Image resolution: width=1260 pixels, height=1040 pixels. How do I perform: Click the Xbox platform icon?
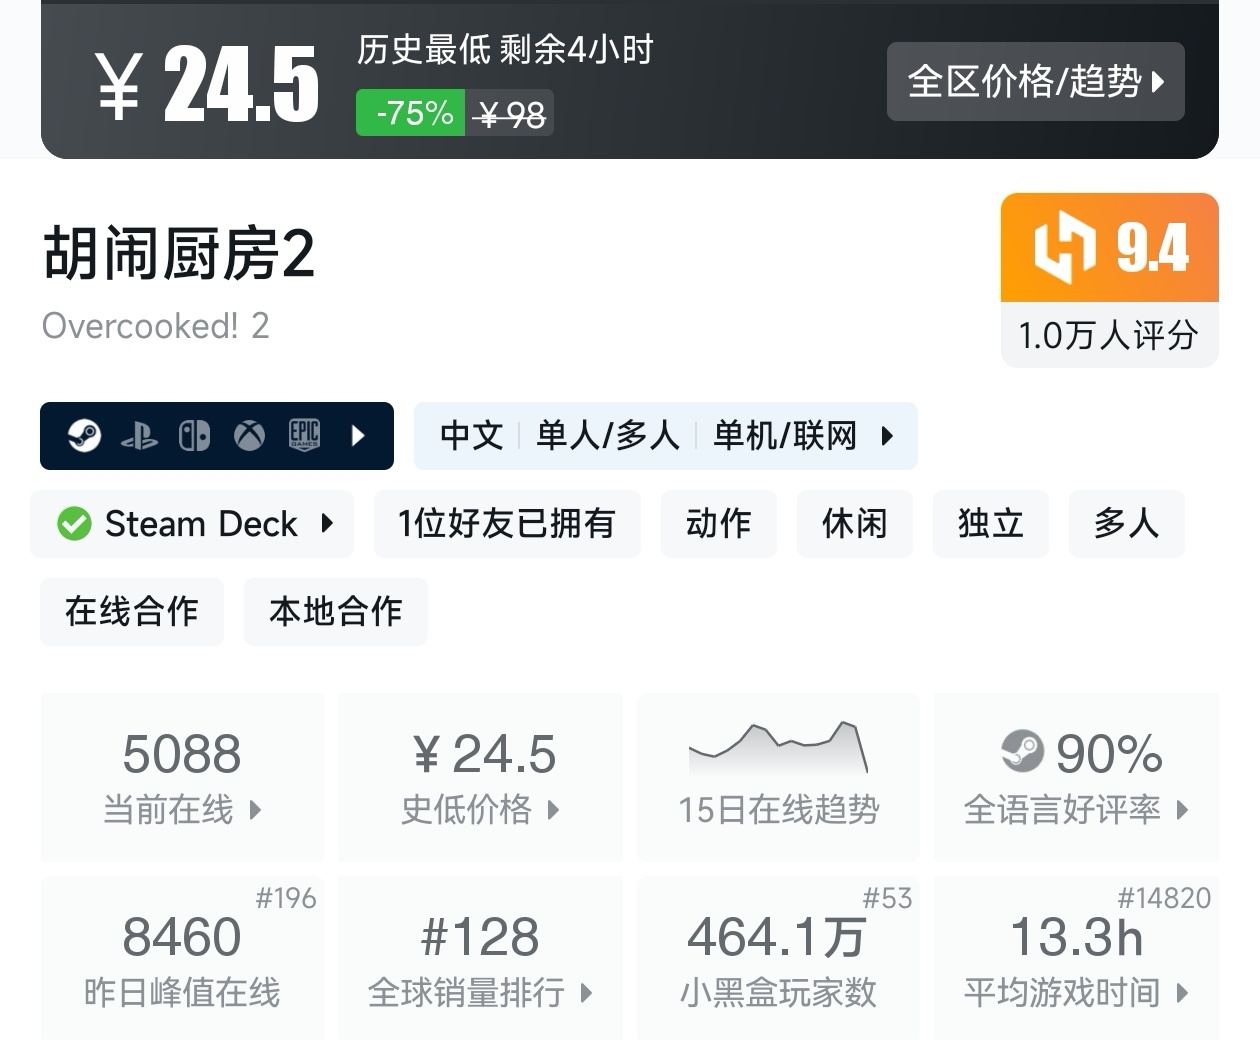pyautogui.click(x=249, y=436)
